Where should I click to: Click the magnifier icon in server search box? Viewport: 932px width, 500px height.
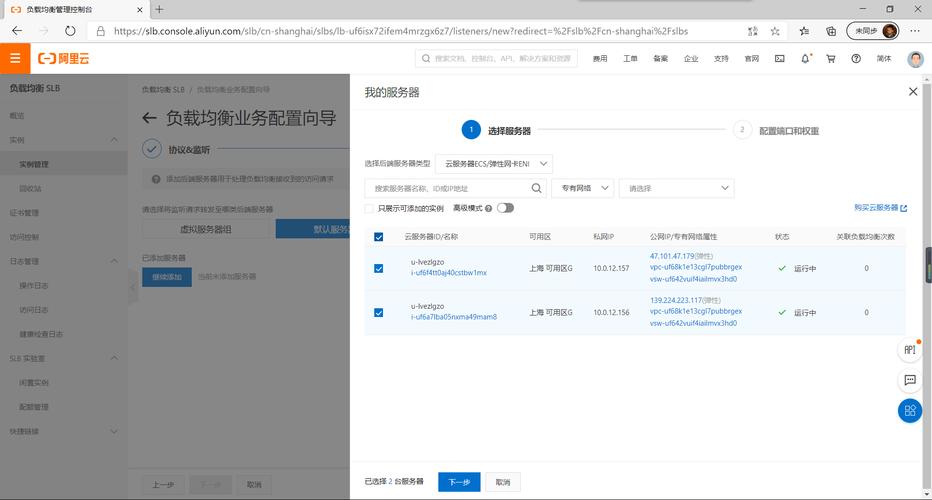[x=536, y=188]
